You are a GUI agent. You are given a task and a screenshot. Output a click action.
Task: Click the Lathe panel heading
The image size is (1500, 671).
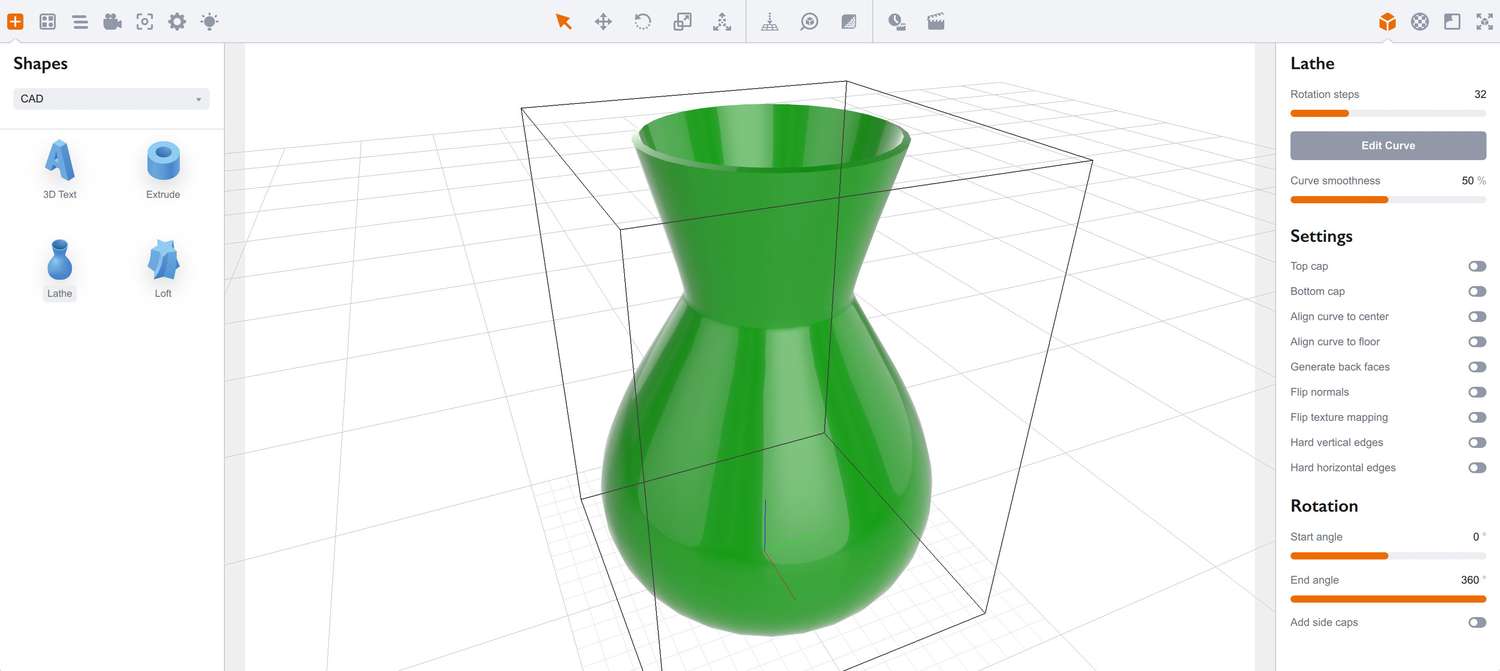1312,63
